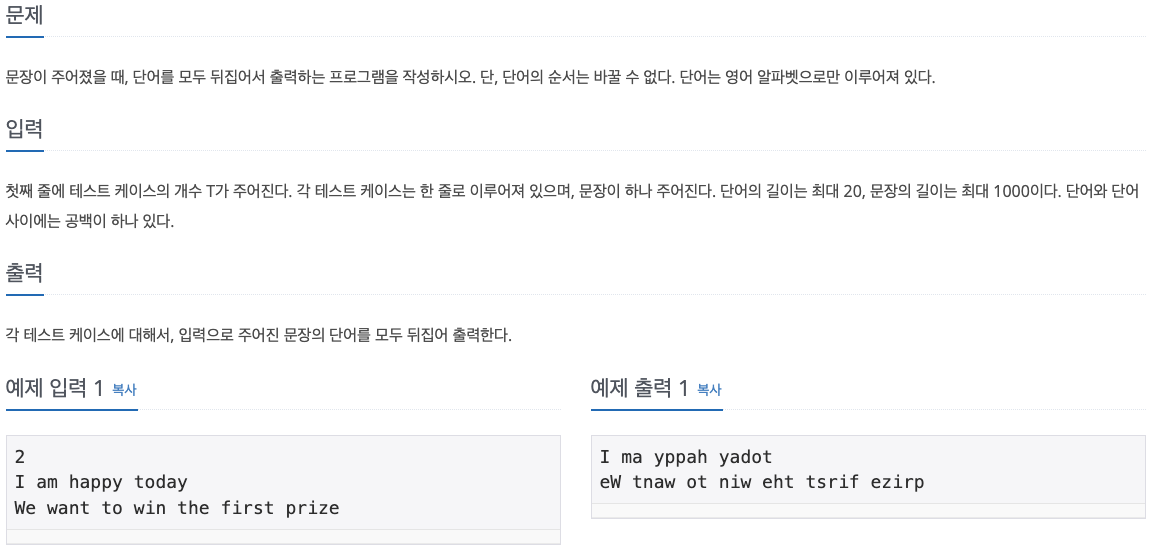Viewport: 1154px width, 552px height.
Task: Click the 복사 link beside 예제 입력 1
Action: click(124, 390)
